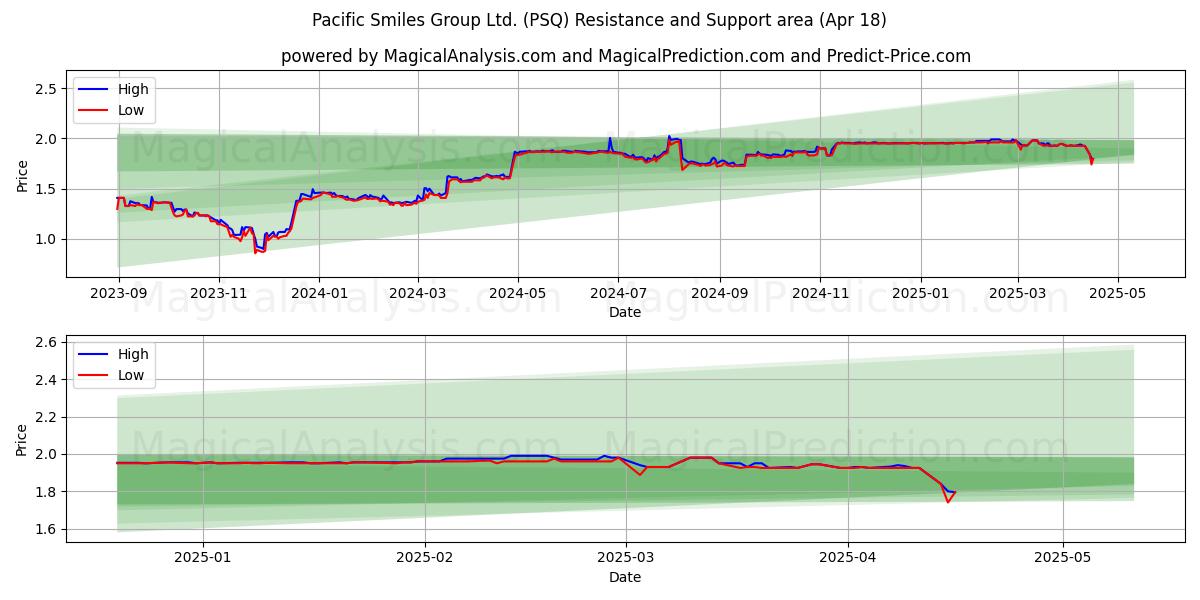Click the '2024-01' x-axis label on the top chart

319,295
